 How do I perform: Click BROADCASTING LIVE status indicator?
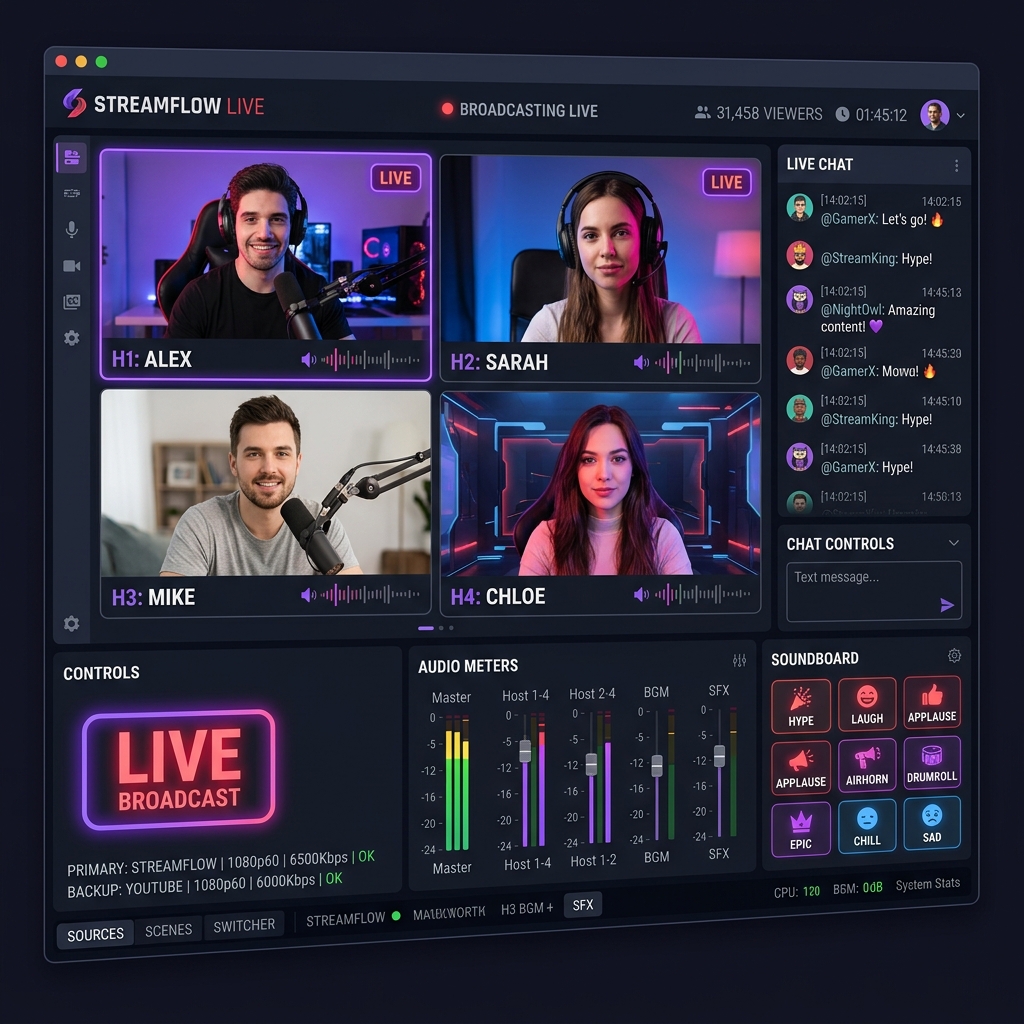pos(520,110)
